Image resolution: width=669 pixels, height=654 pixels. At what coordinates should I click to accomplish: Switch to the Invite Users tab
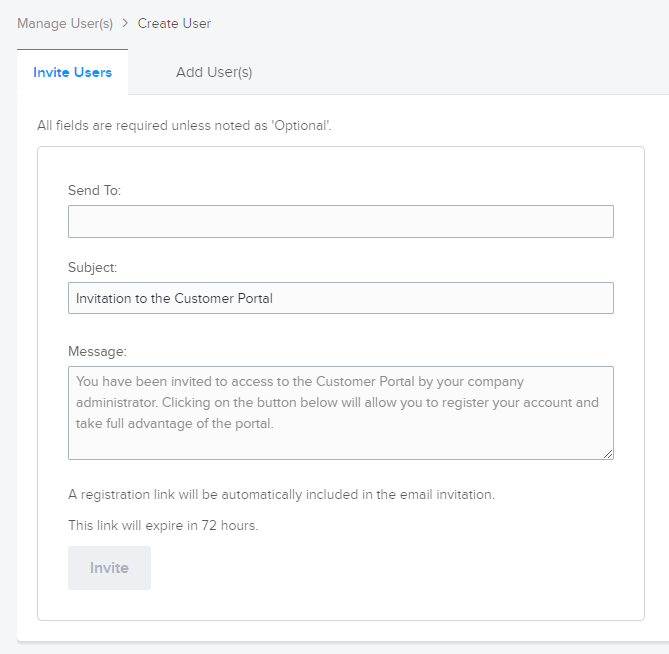[73, 72]
